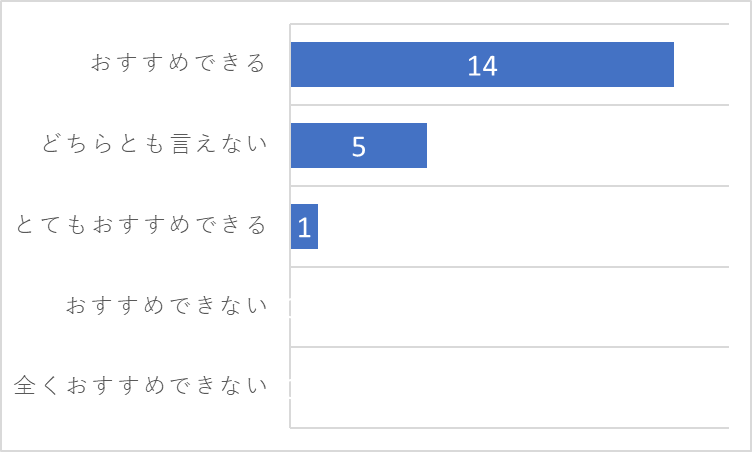Select the どちらとも言えない axis category label
The width and height of the screenshot is (752, 452).
click(x=154, y=143)
